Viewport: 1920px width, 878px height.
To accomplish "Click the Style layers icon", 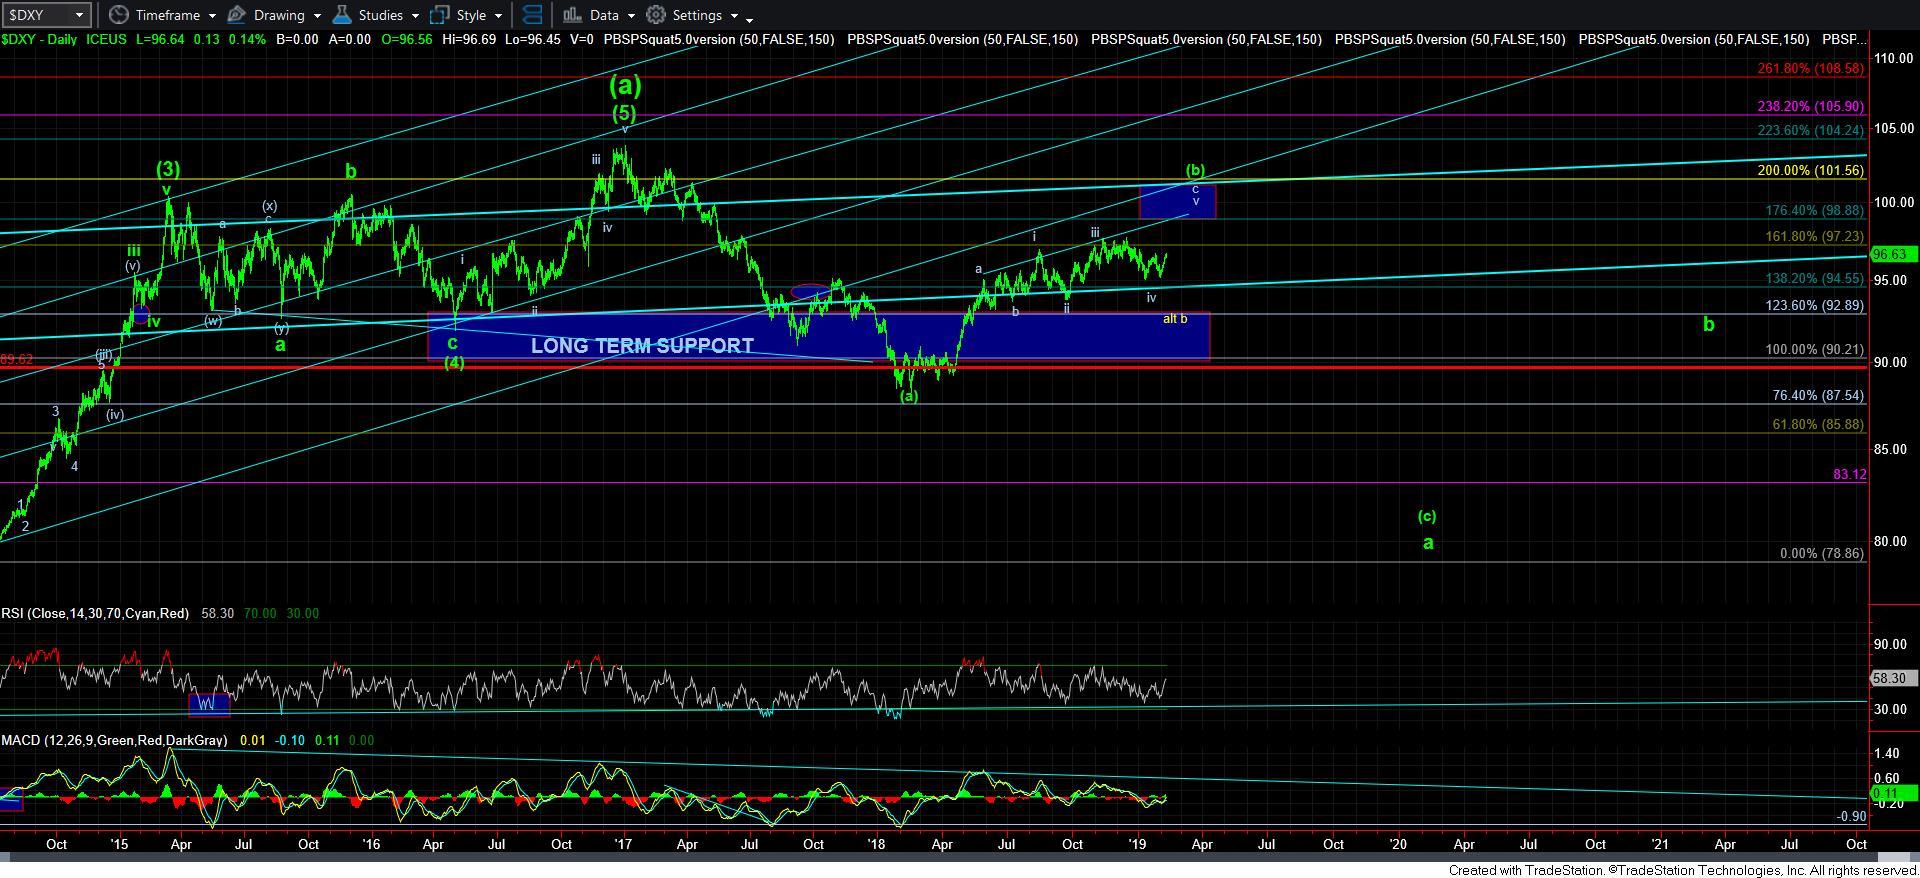I will tap(439, 15).
